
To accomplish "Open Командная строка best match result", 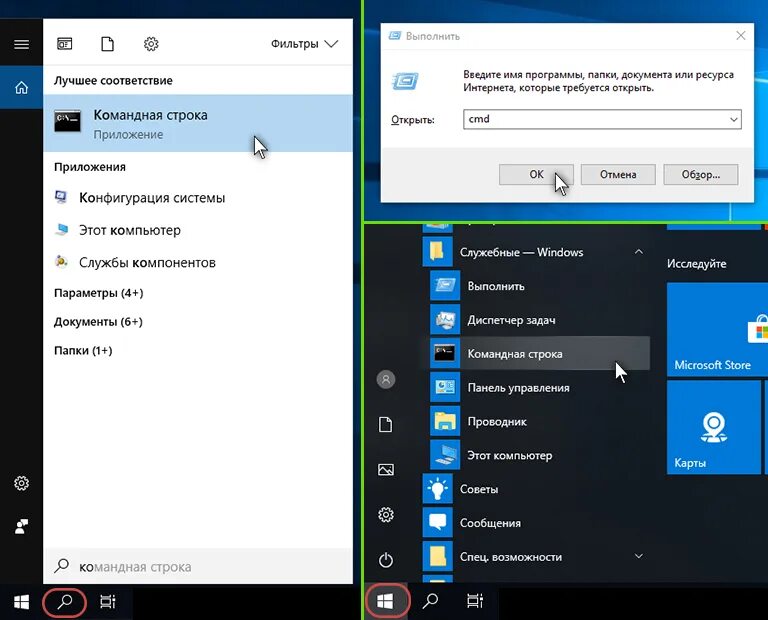I will tap(198, 123).
